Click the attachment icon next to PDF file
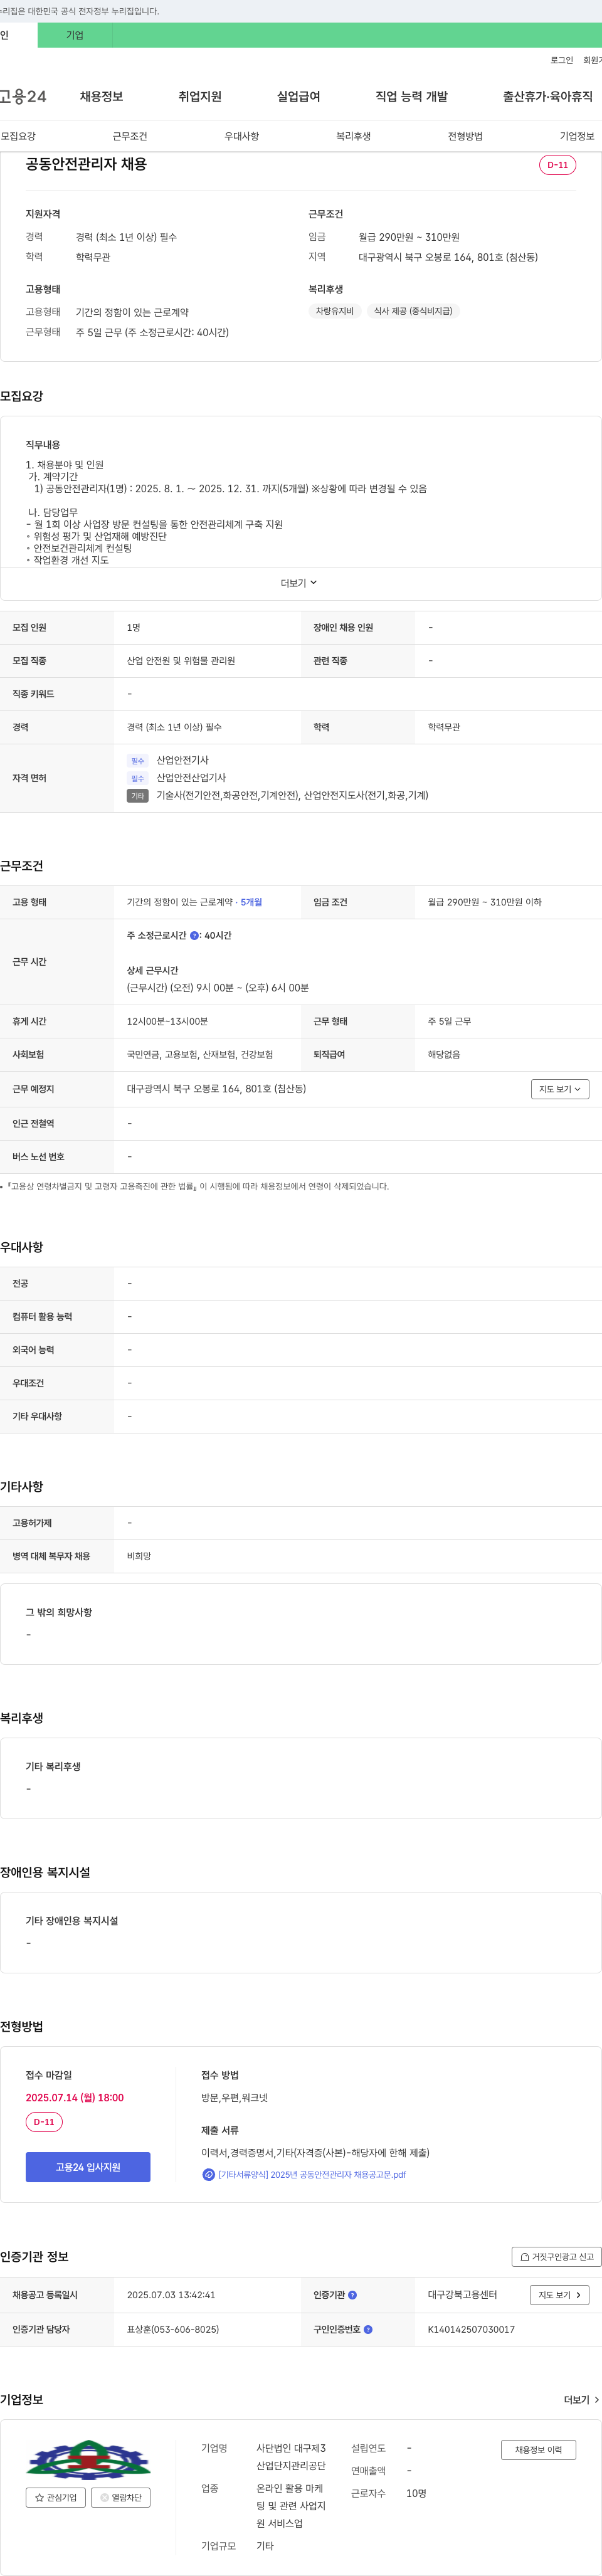Screen dimensions: 602x2576 [208, 2174]
